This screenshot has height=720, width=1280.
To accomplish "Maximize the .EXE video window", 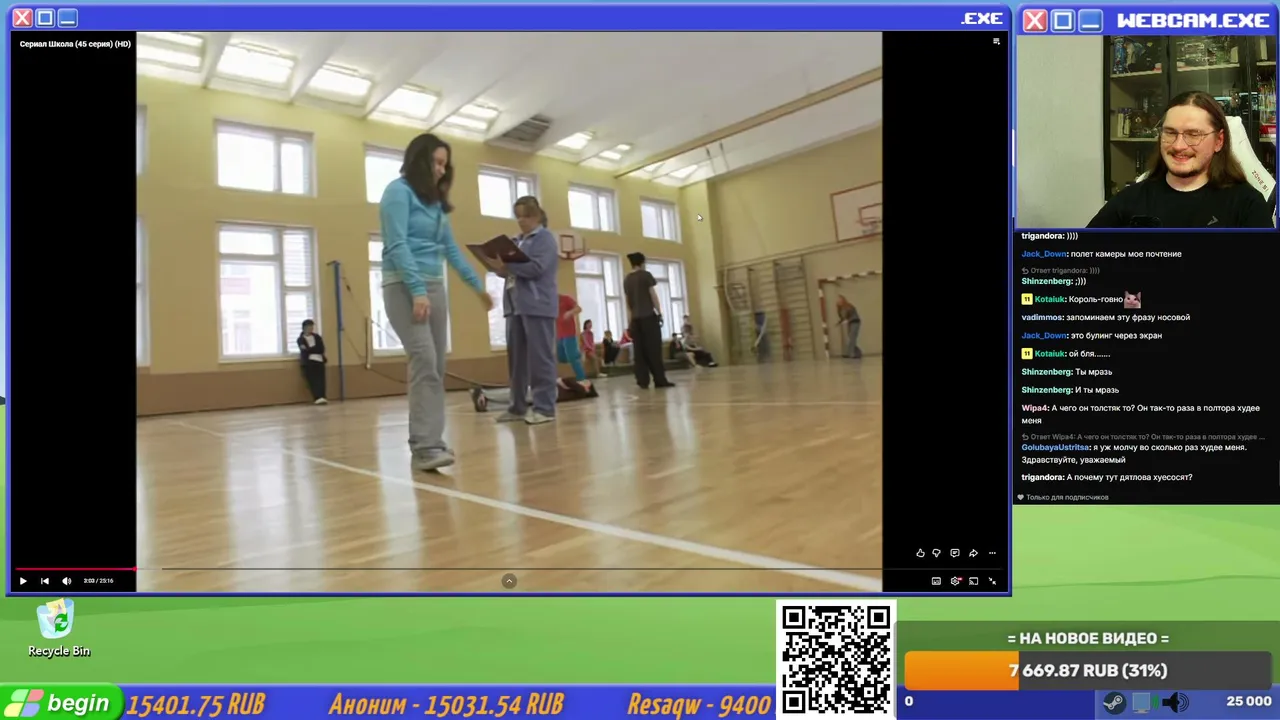I will point(45,18).
